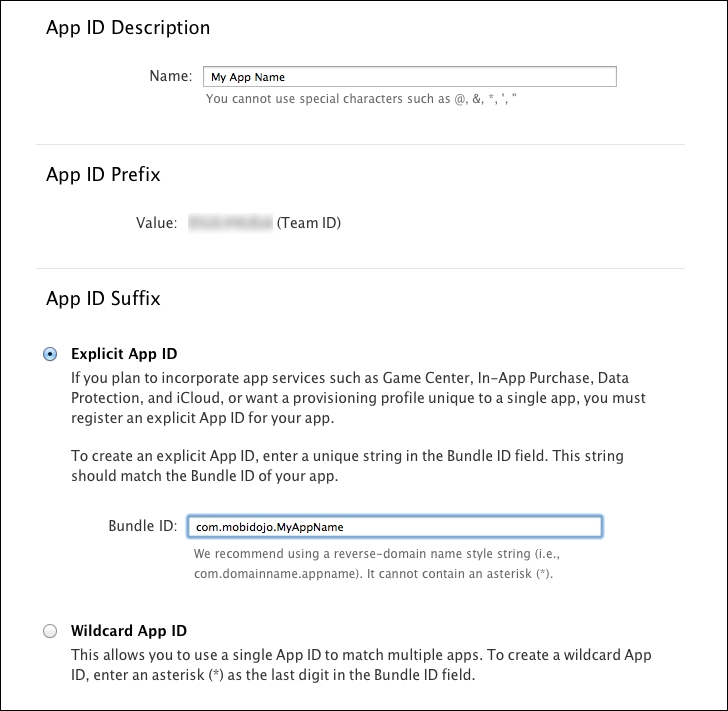Click the blurred Team ID value
Image resolution: width=728 pixels, height=711 pixels.
click(x=230, y=223)
